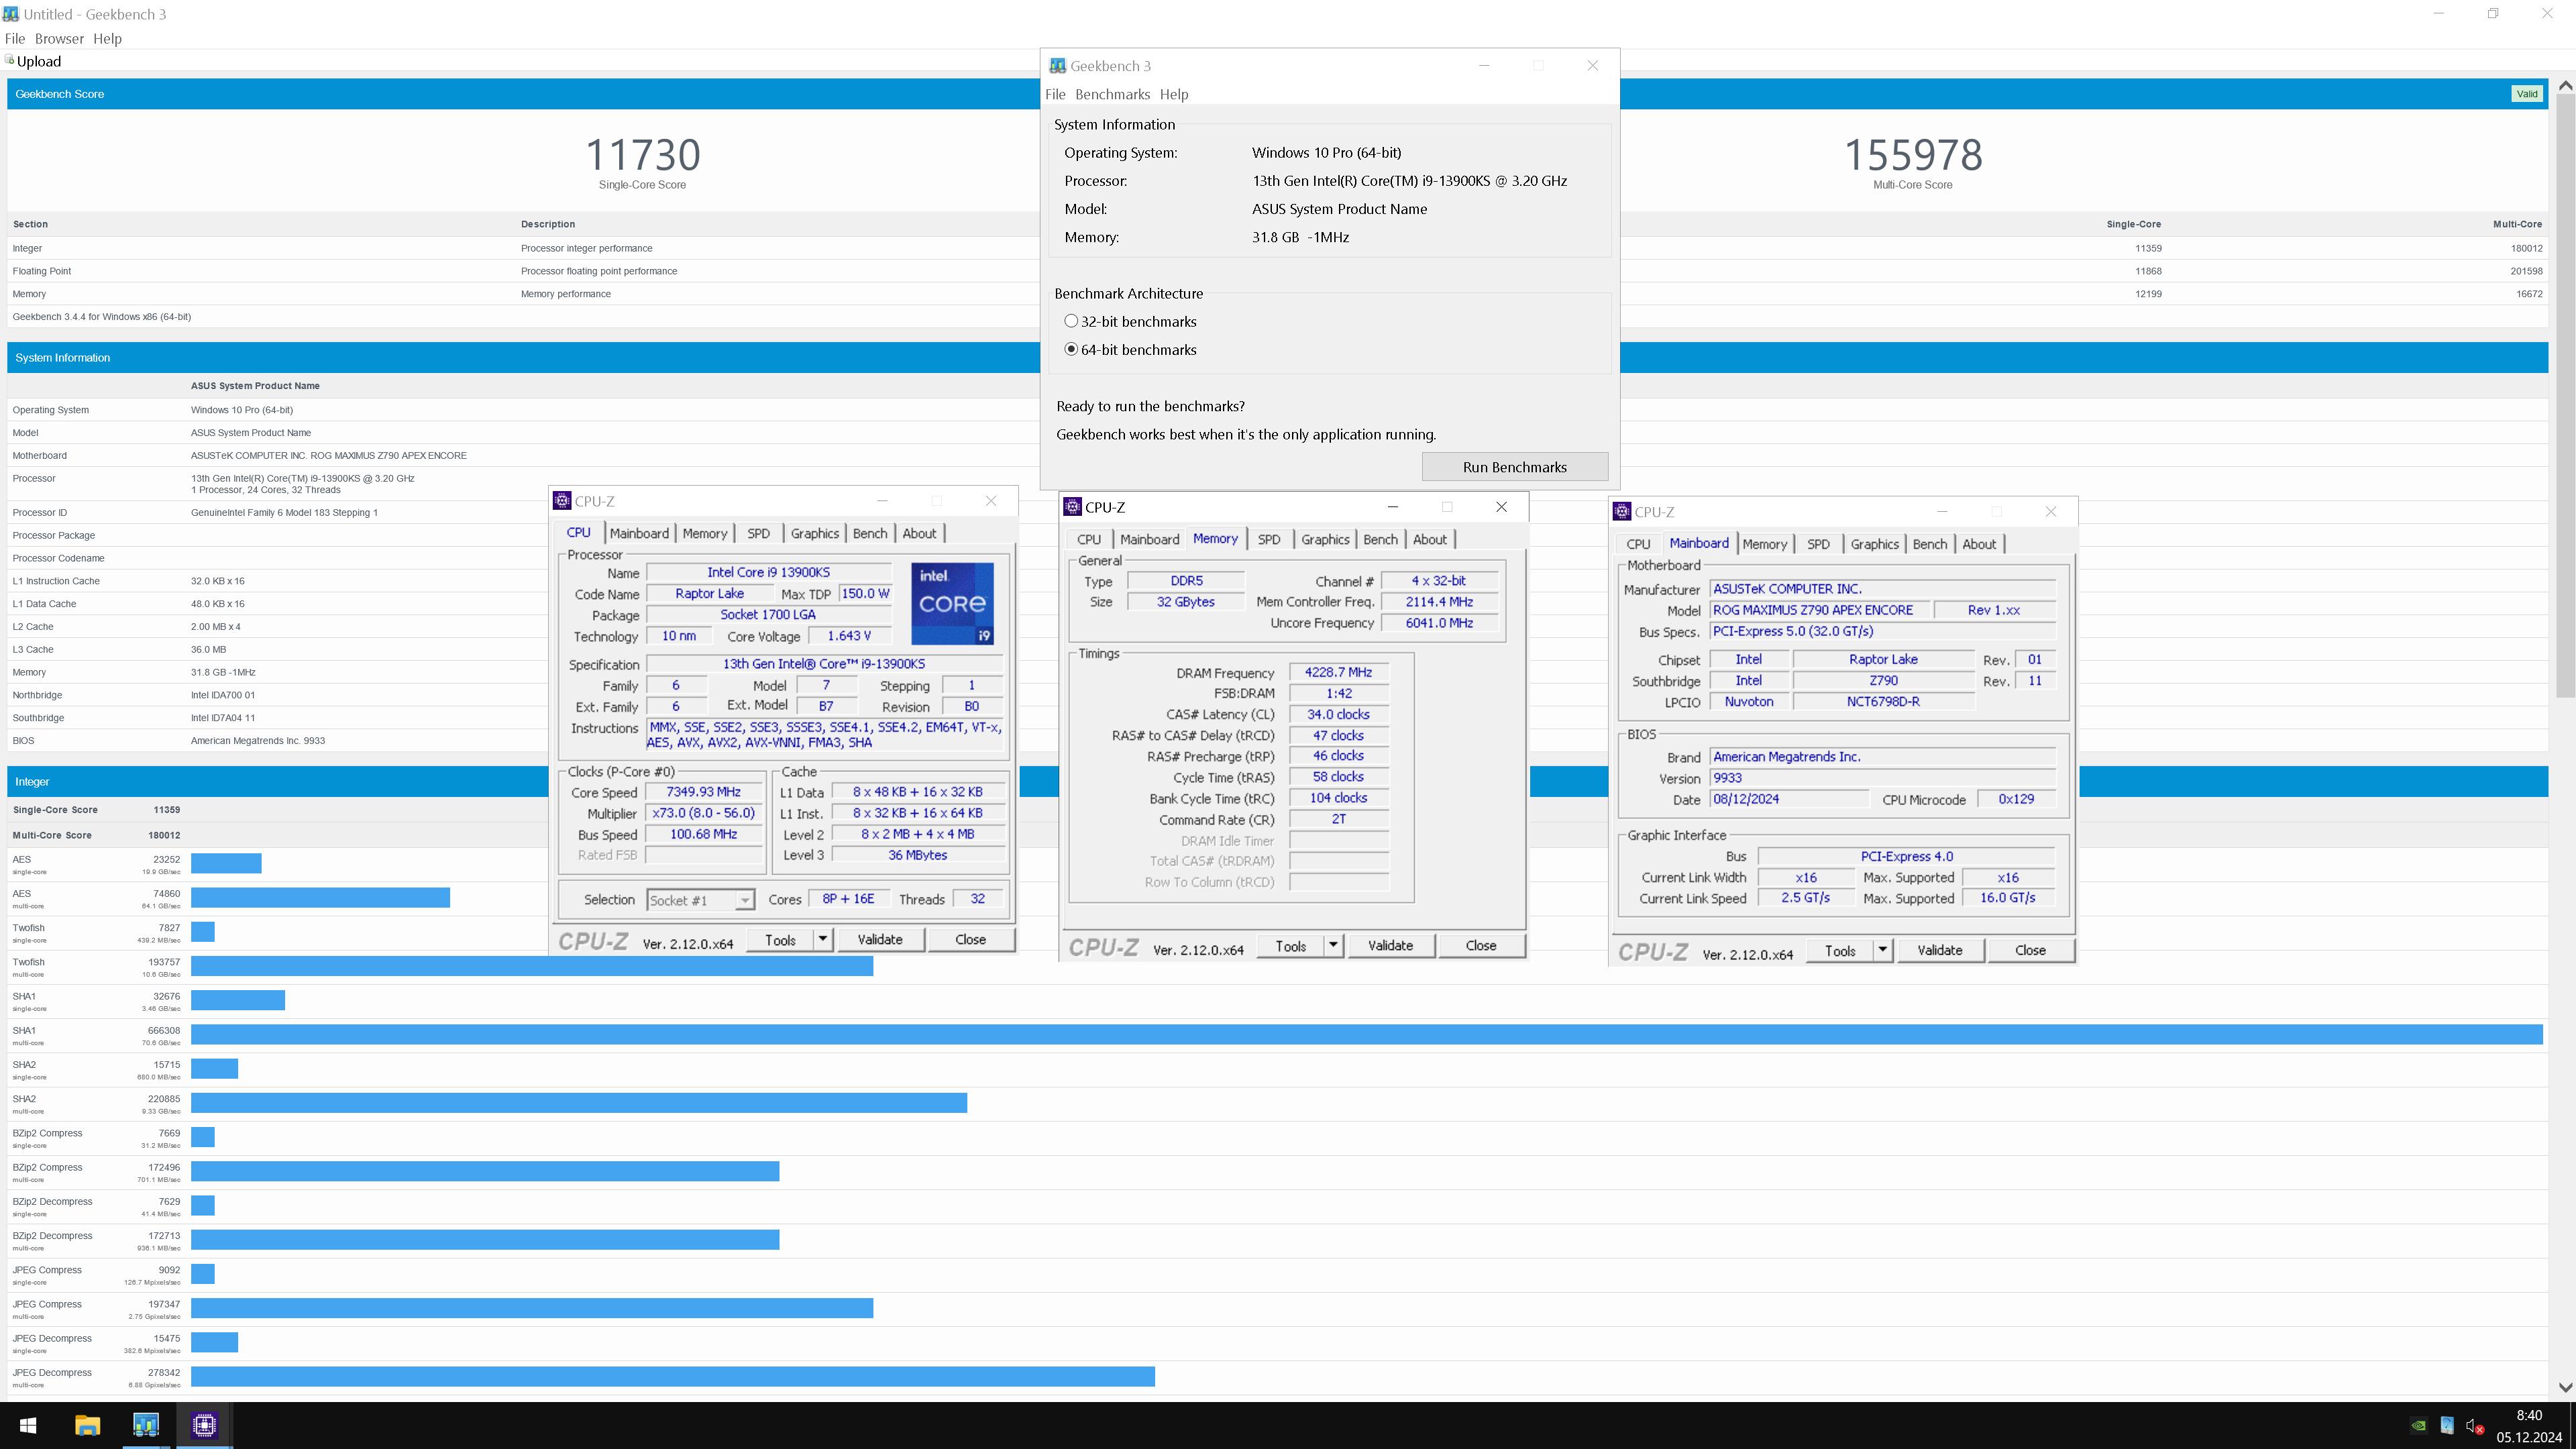Click the DRAM Frequency value 4228.7 MHz

[1338, 672]
